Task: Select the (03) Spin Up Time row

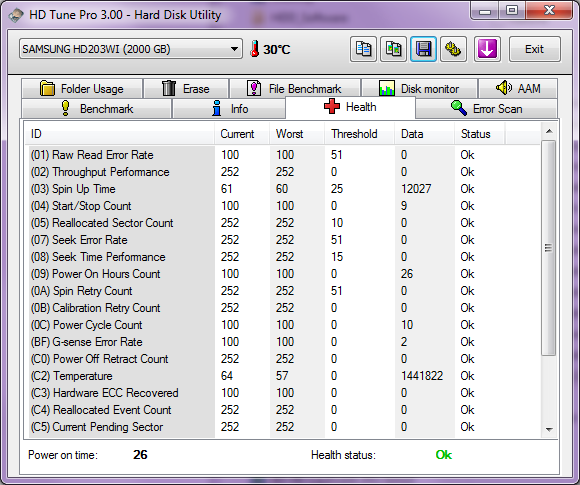Action: [282, 189]
